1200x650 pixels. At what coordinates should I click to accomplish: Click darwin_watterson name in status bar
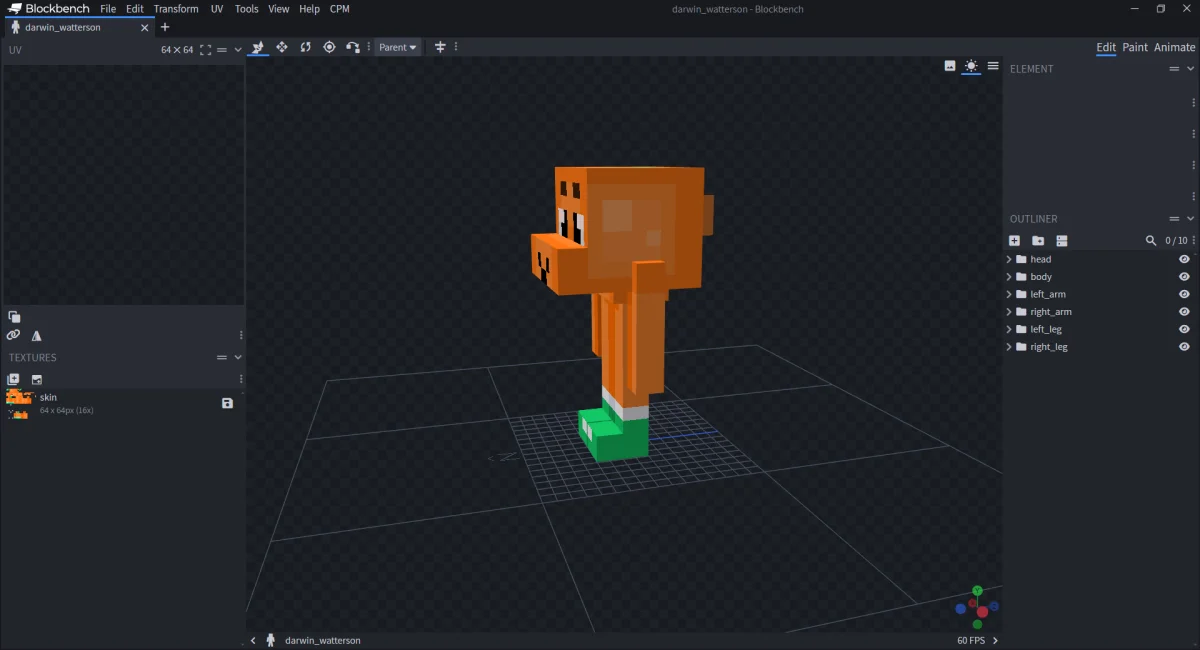pyautogui.click(x=323, y=640)
